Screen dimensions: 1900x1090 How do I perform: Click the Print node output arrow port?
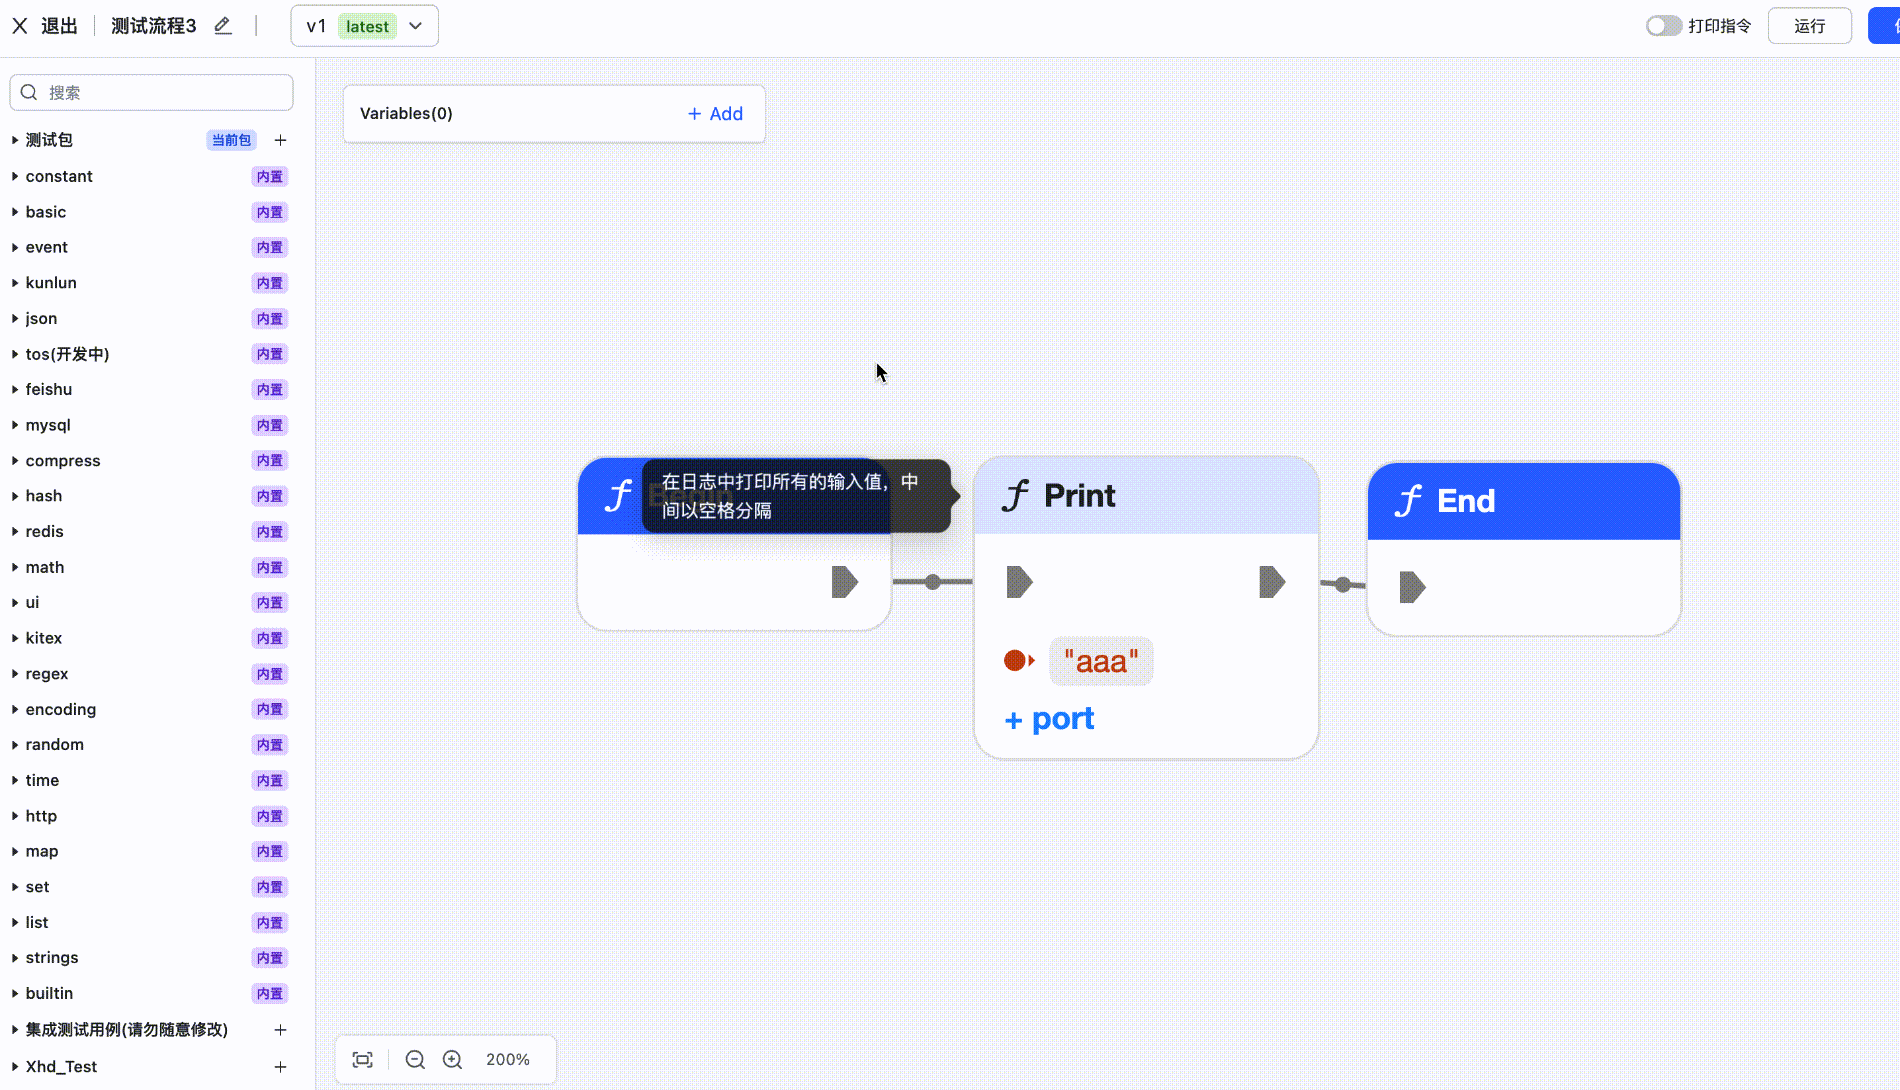tap(1272, 582)
